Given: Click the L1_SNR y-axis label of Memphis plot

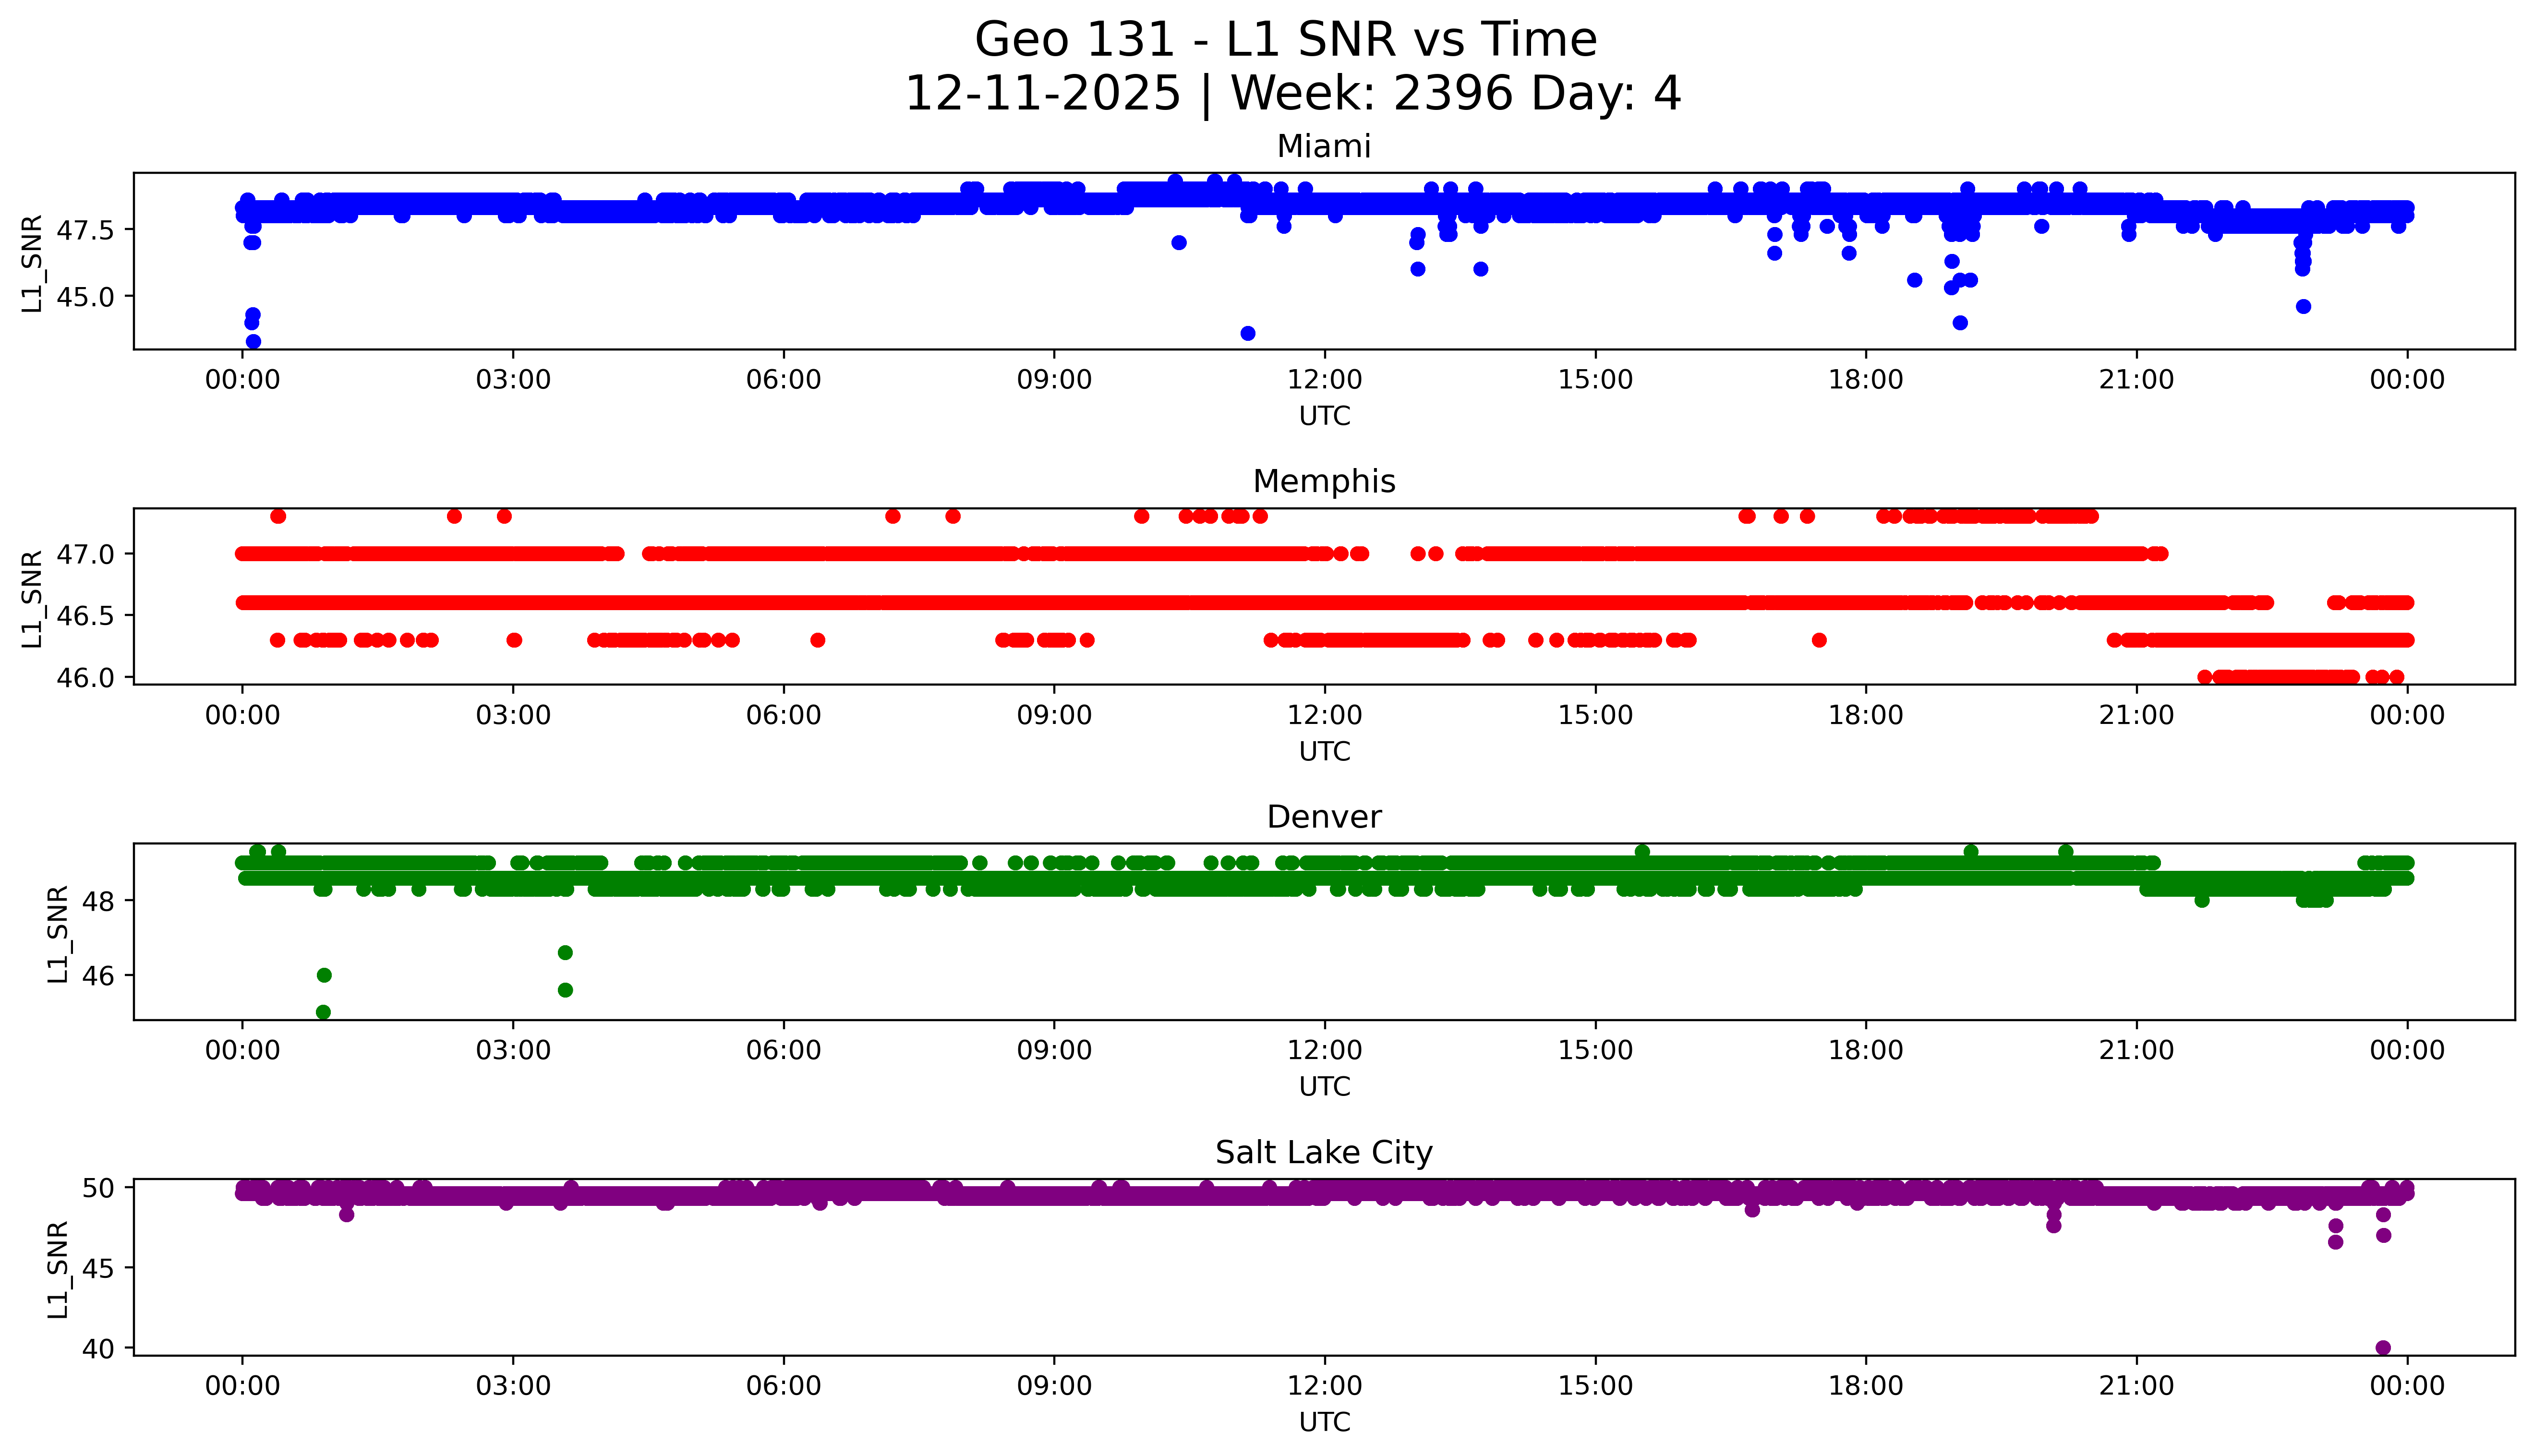Looking at the screenshot, I should (x=33, y=598).
